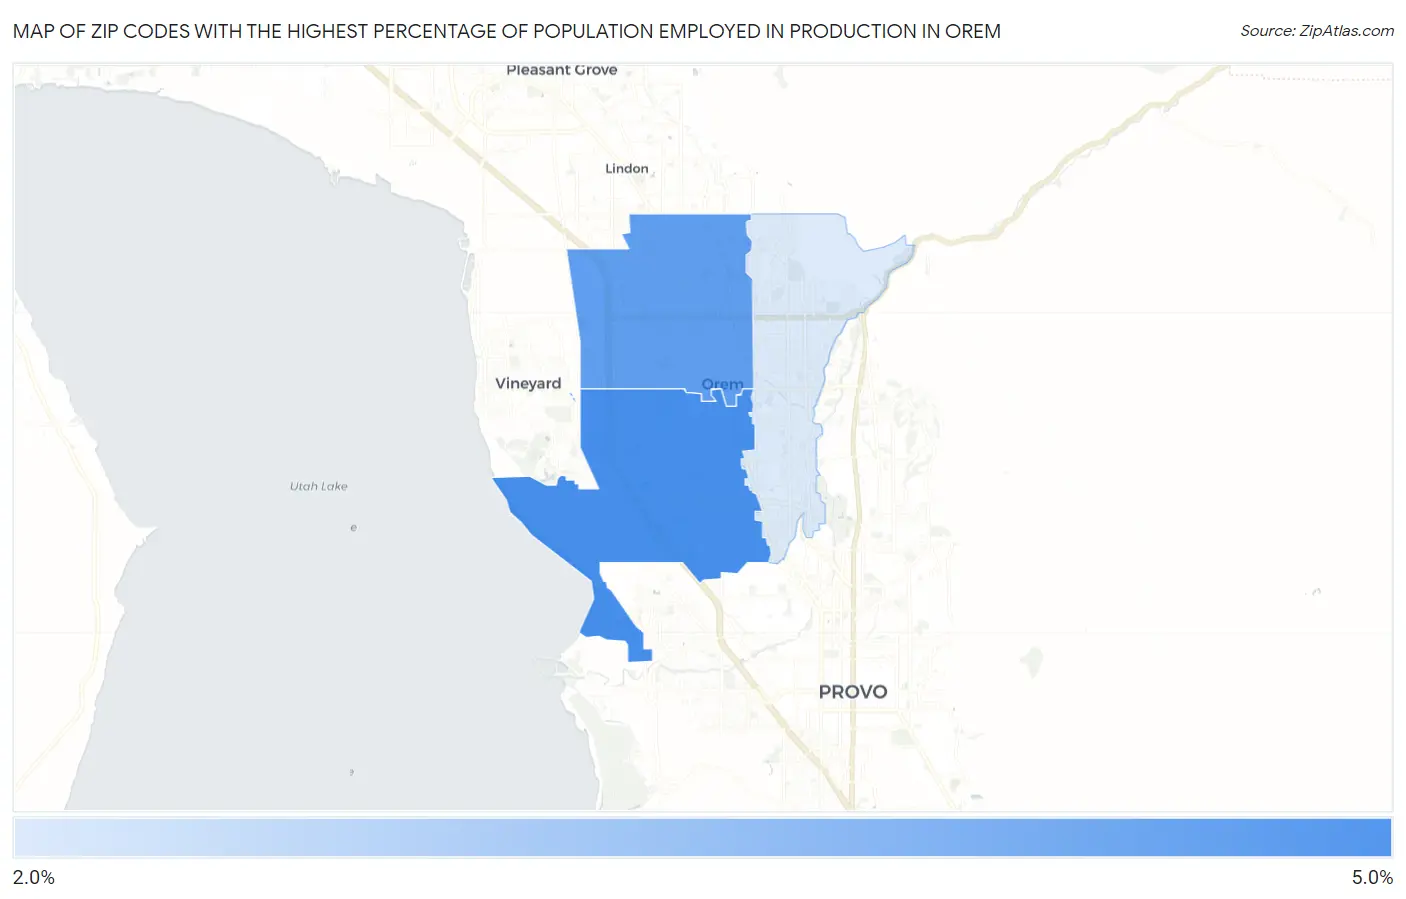This screenshot has width=1406, height=899.
Task: Click the Pleasant Grove map label
Action: (562, 70)
